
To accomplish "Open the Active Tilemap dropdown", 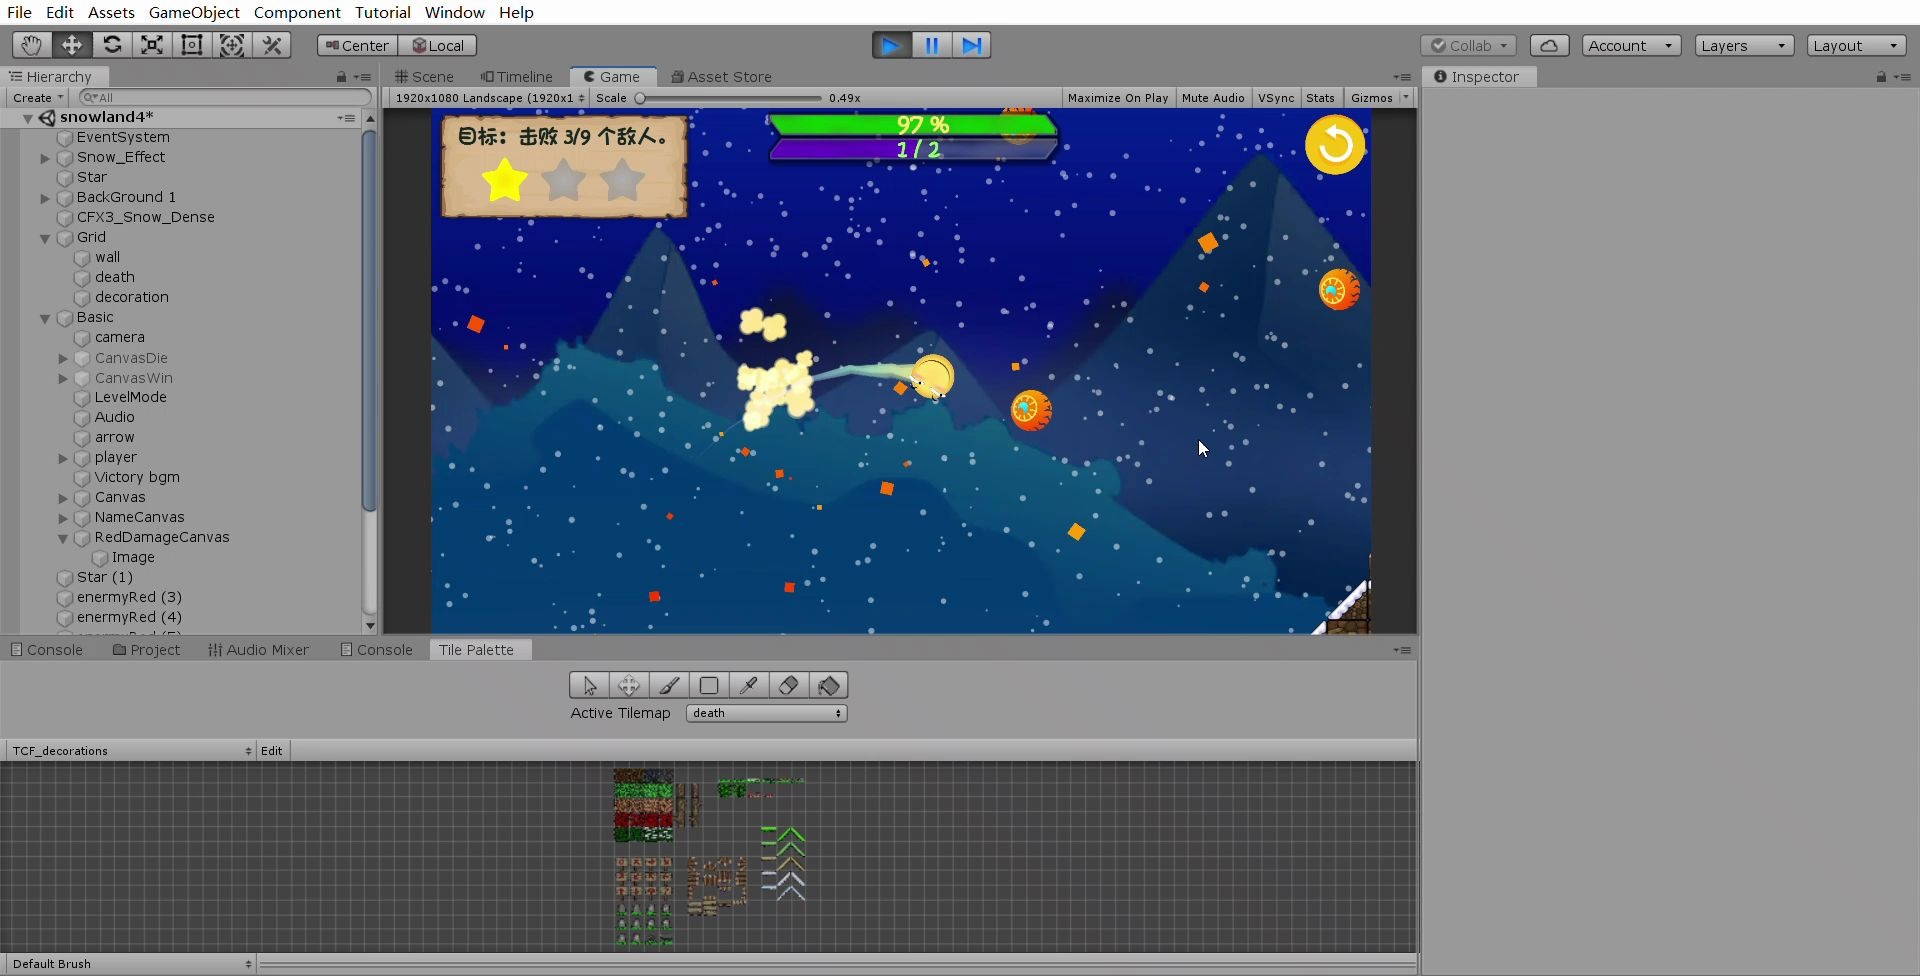I will point(766,713).
